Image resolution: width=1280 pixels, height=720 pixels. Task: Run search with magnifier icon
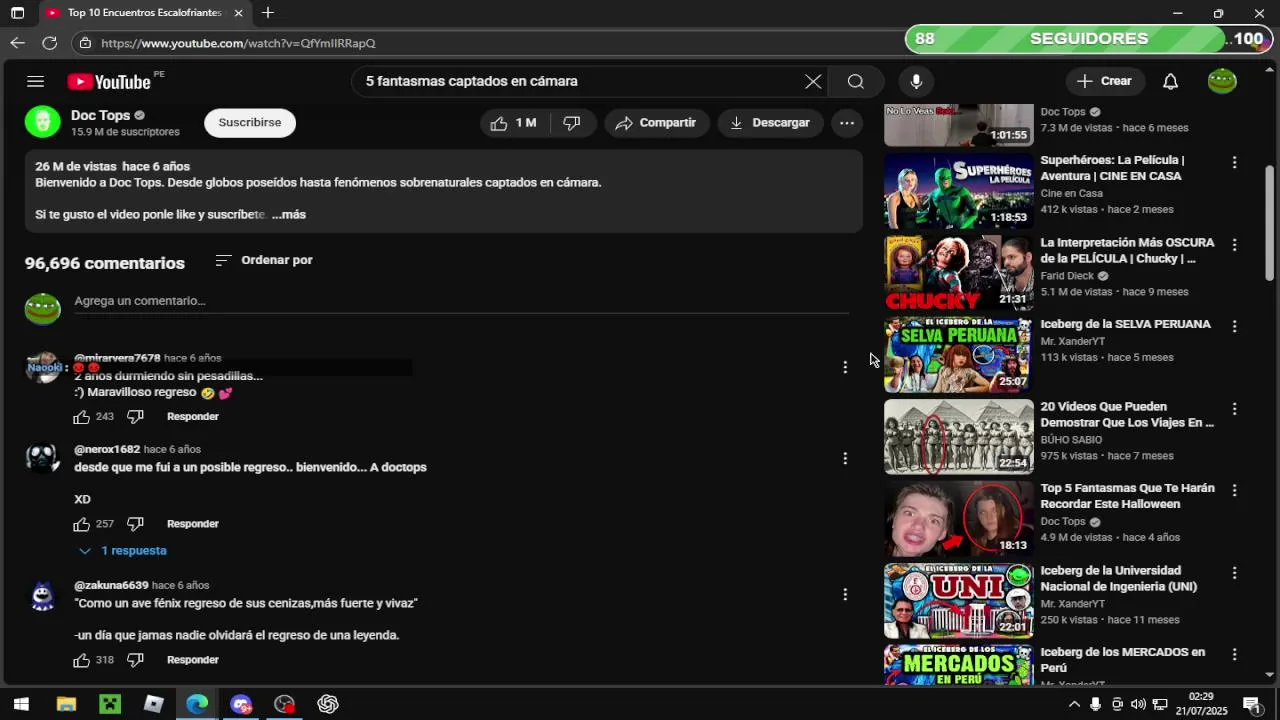[856, 82]
